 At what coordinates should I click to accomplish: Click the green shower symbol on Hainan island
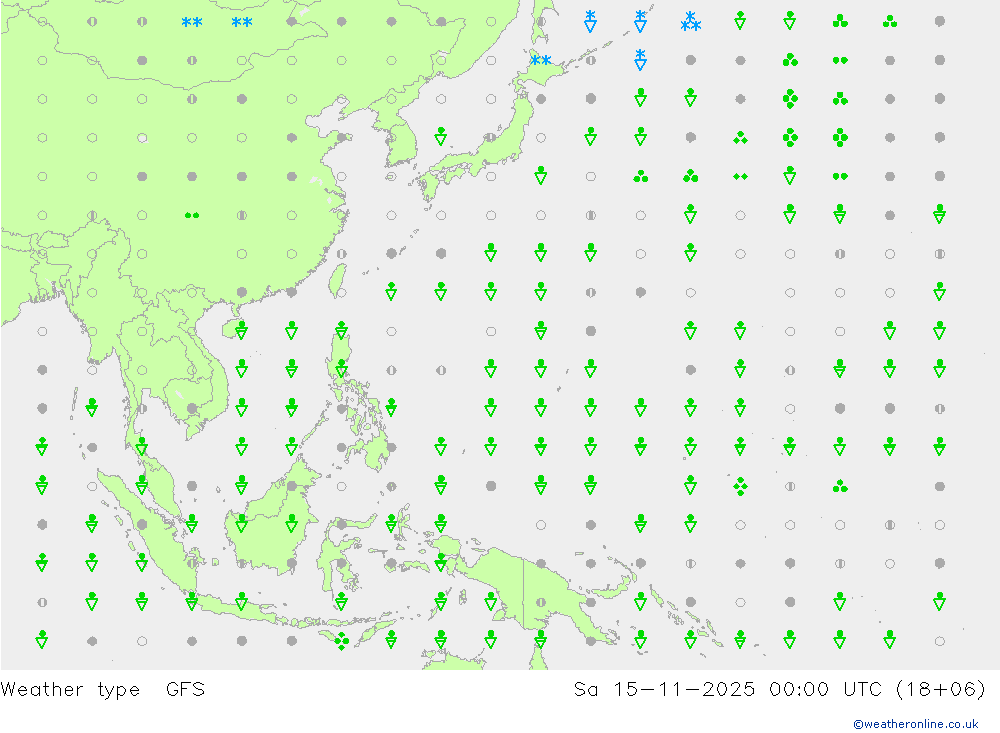pyautogui.click(x=242, y=330)
